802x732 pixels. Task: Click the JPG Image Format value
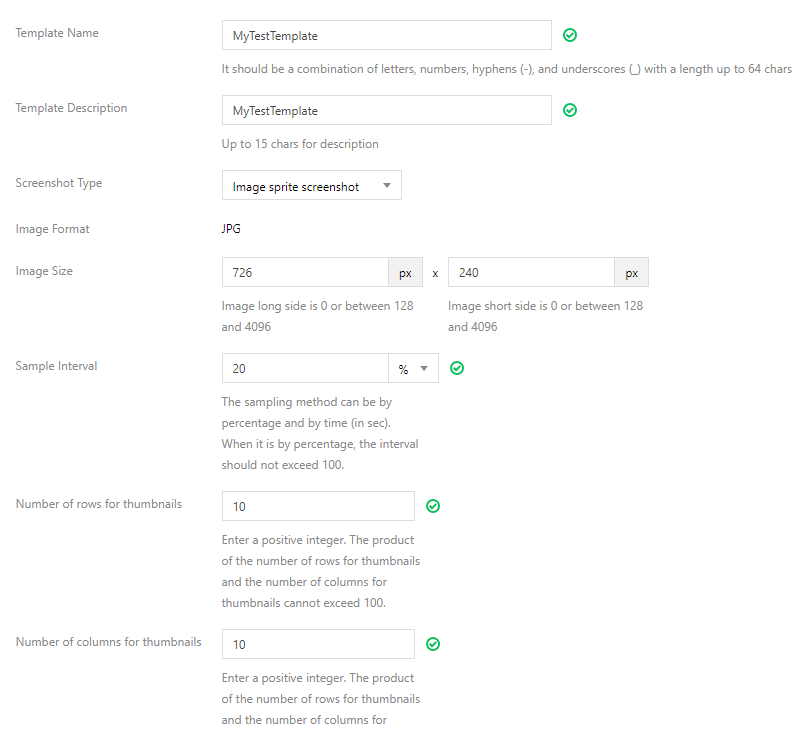coord(231,229)
